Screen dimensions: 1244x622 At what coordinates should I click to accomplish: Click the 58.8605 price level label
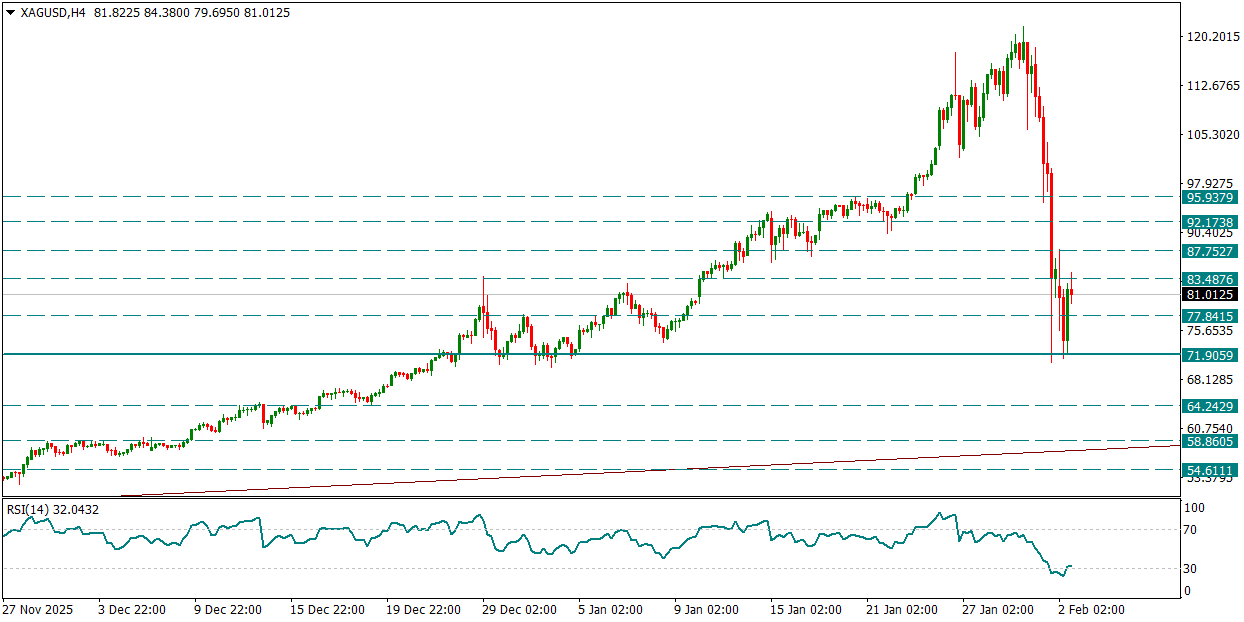point(1211,441)
